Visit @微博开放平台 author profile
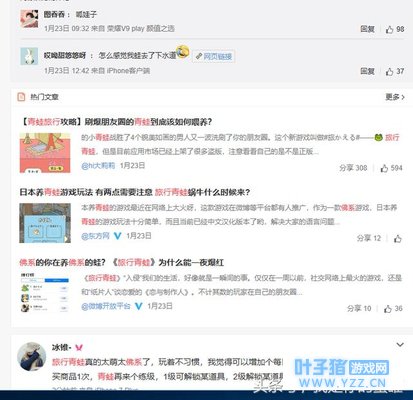Screen dimensions: 413x400 point(106,306)
